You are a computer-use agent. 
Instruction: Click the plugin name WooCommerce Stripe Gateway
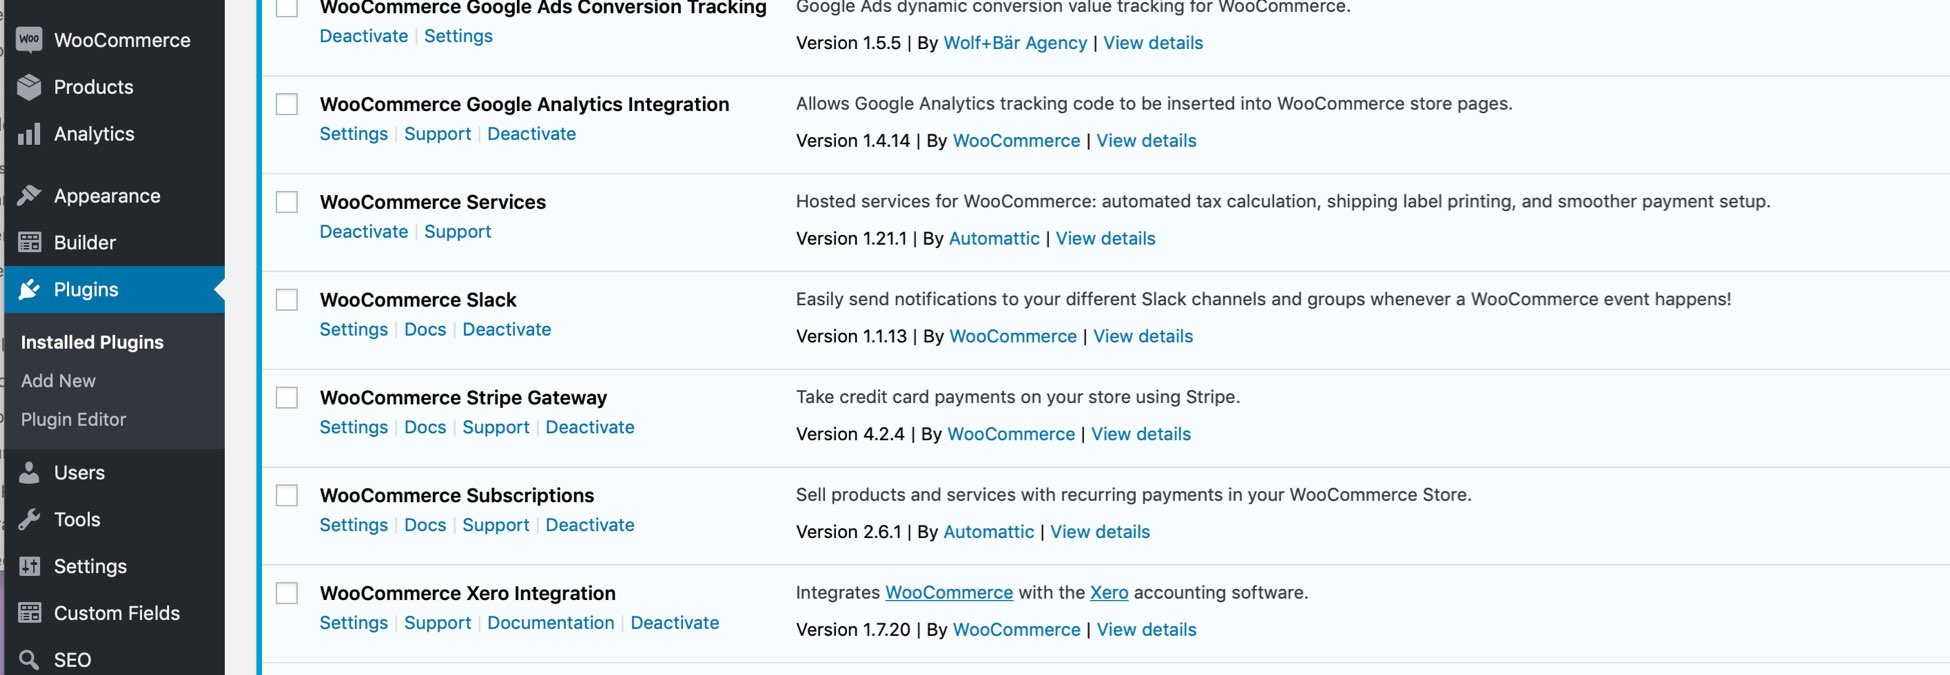(463, 398)
